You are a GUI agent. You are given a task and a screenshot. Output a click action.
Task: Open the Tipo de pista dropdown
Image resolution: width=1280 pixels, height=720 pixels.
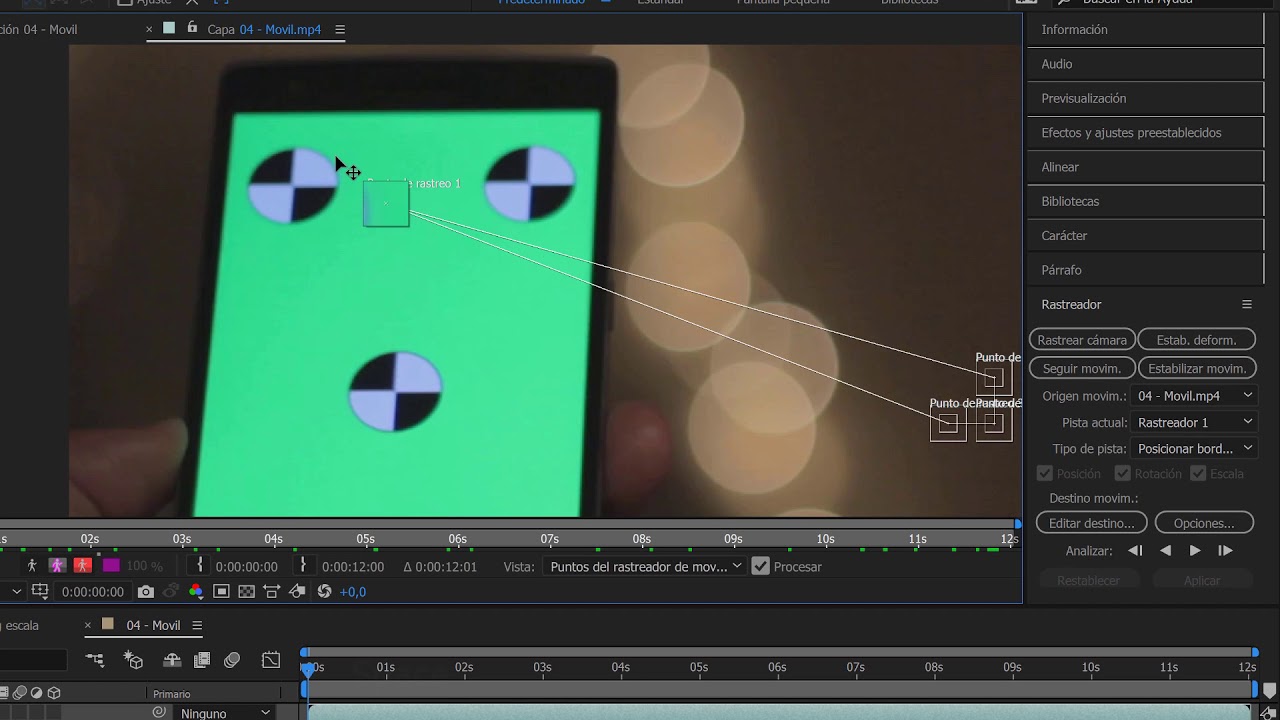(x=1194, y=449)
